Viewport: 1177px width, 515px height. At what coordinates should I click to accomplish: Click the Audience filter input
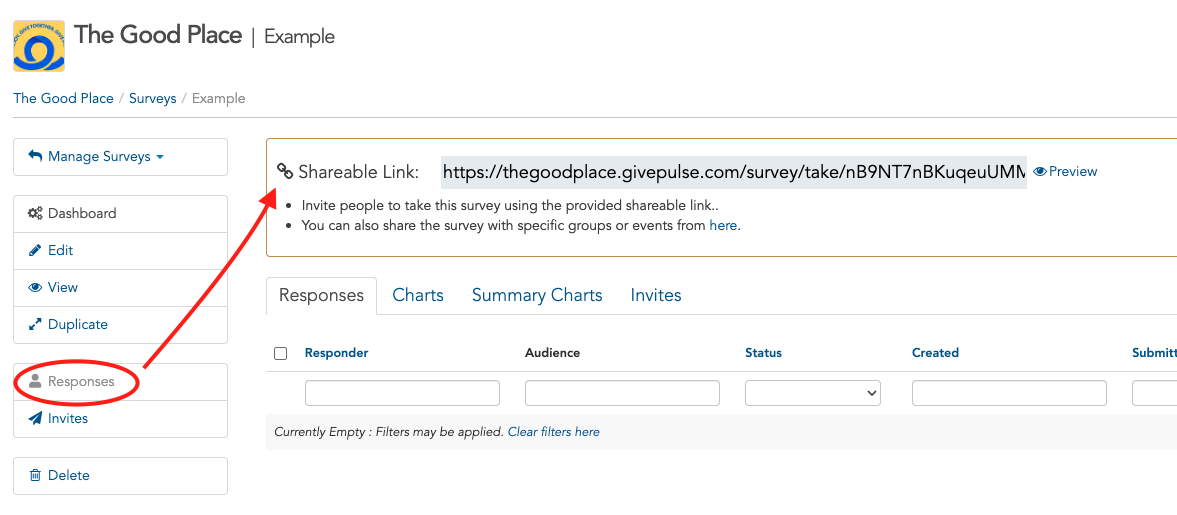[x=622, y=393]
